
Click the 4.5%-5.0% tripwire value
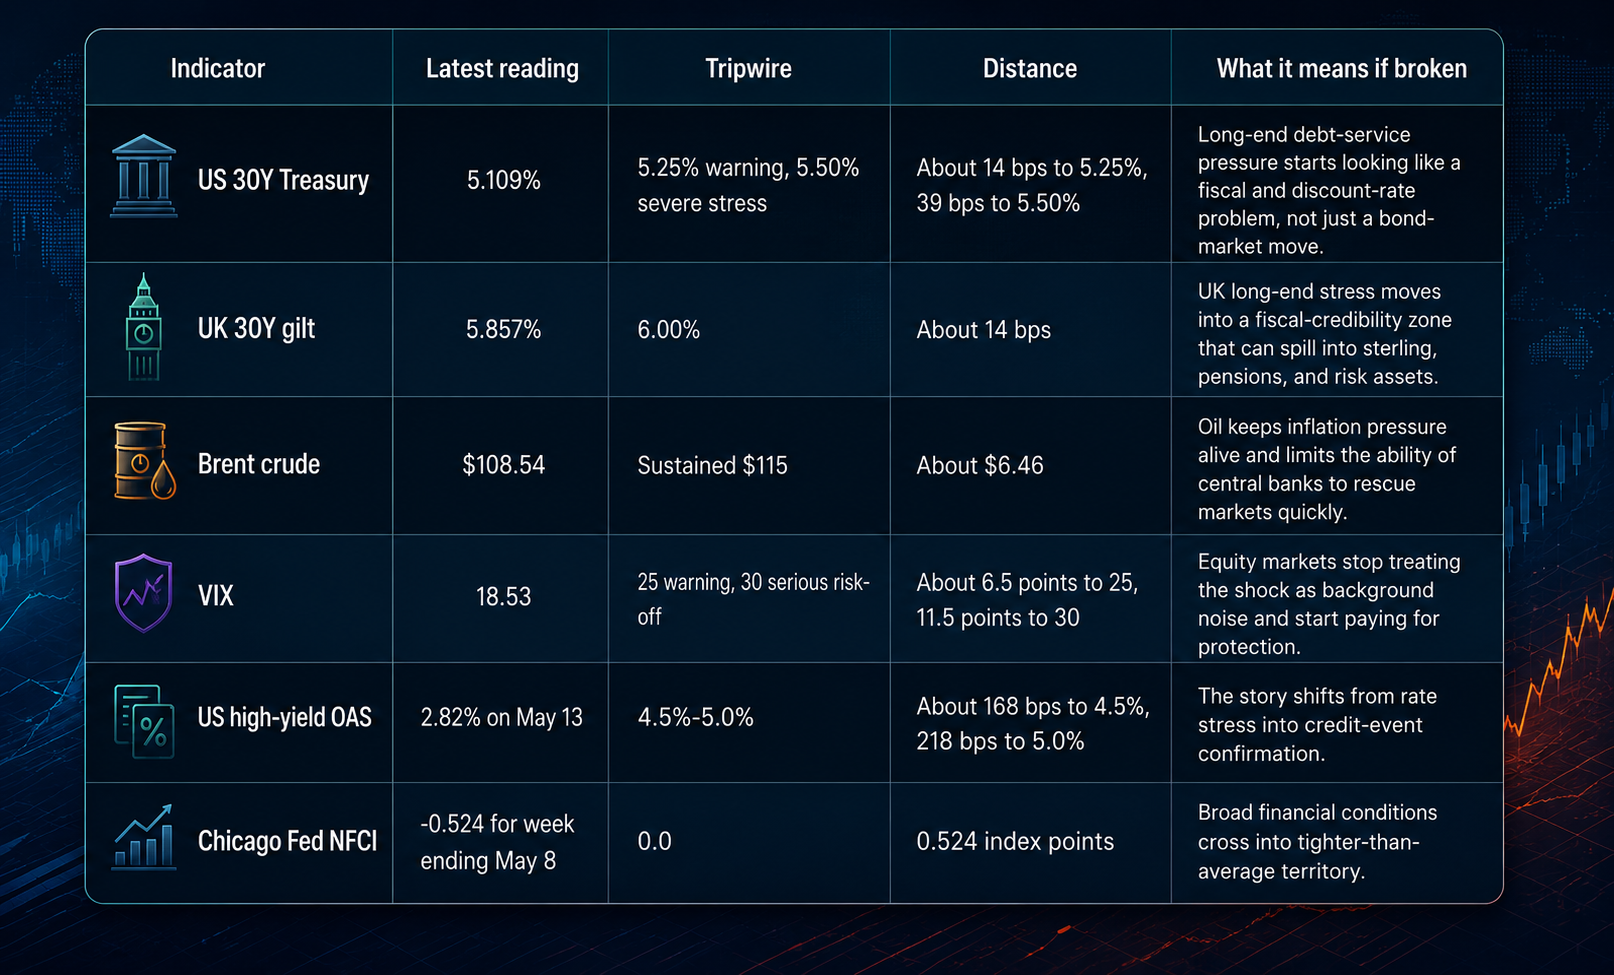click(695, 717)
